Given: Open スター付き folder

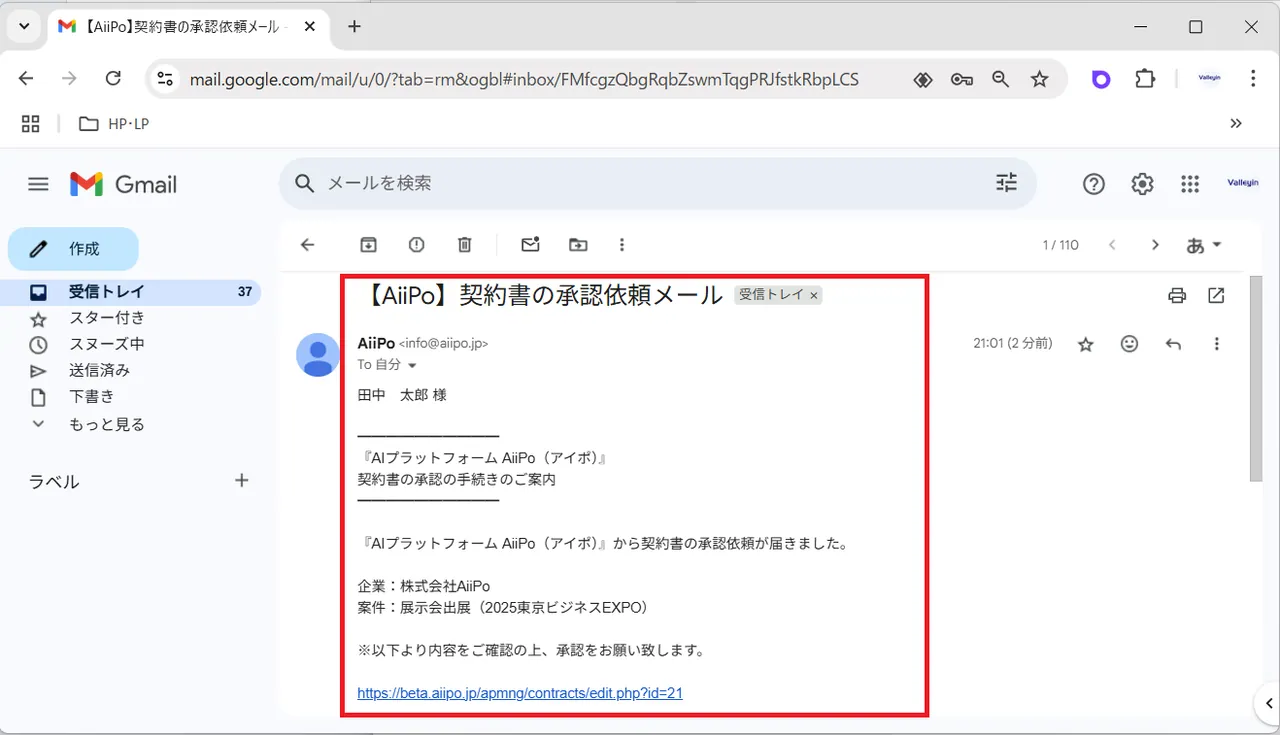Looking at the screenshot, I should tap(107, 318).
